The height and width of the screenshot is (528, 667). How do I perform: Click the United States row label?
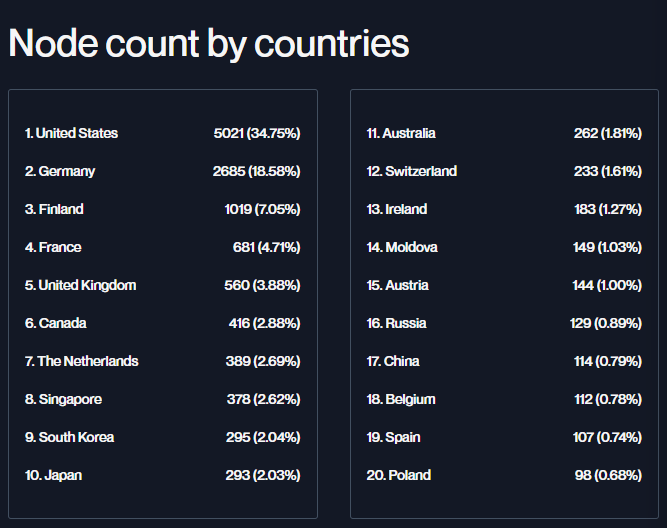coord(71,133)
